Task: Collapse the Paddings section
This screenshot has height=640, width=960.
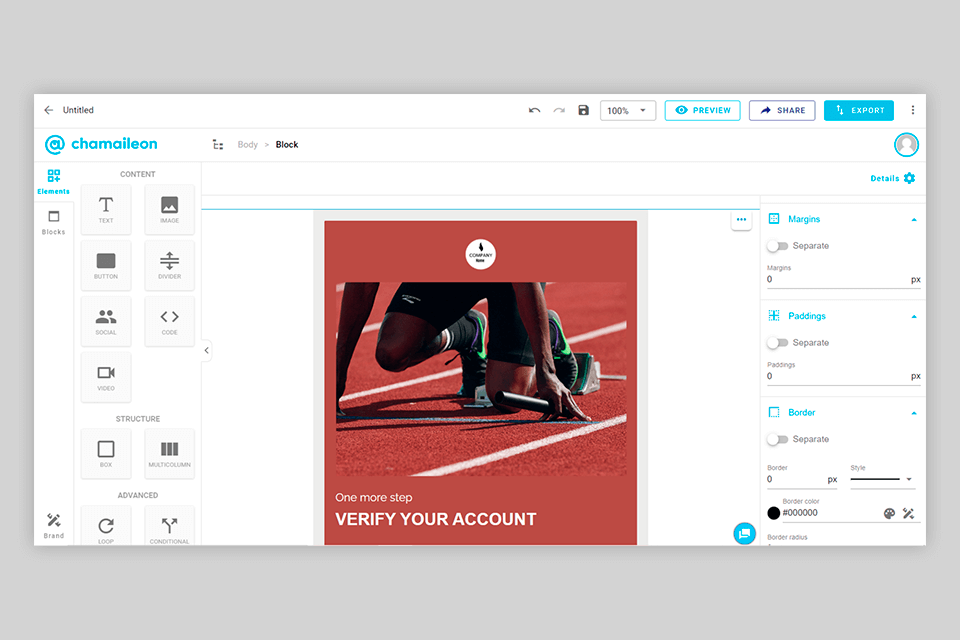Action: tap(913, 317)
